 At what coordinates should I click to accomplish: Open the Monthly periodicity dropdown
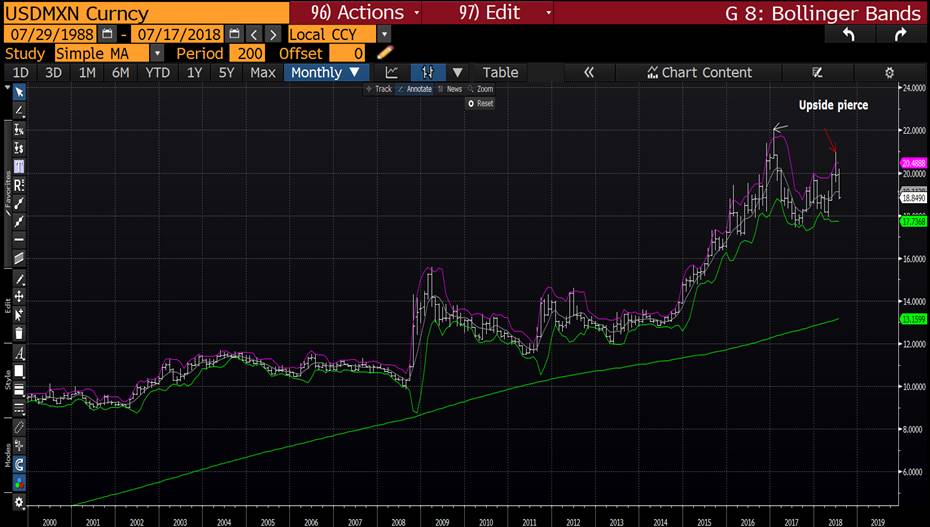click(x=326, y=72)
